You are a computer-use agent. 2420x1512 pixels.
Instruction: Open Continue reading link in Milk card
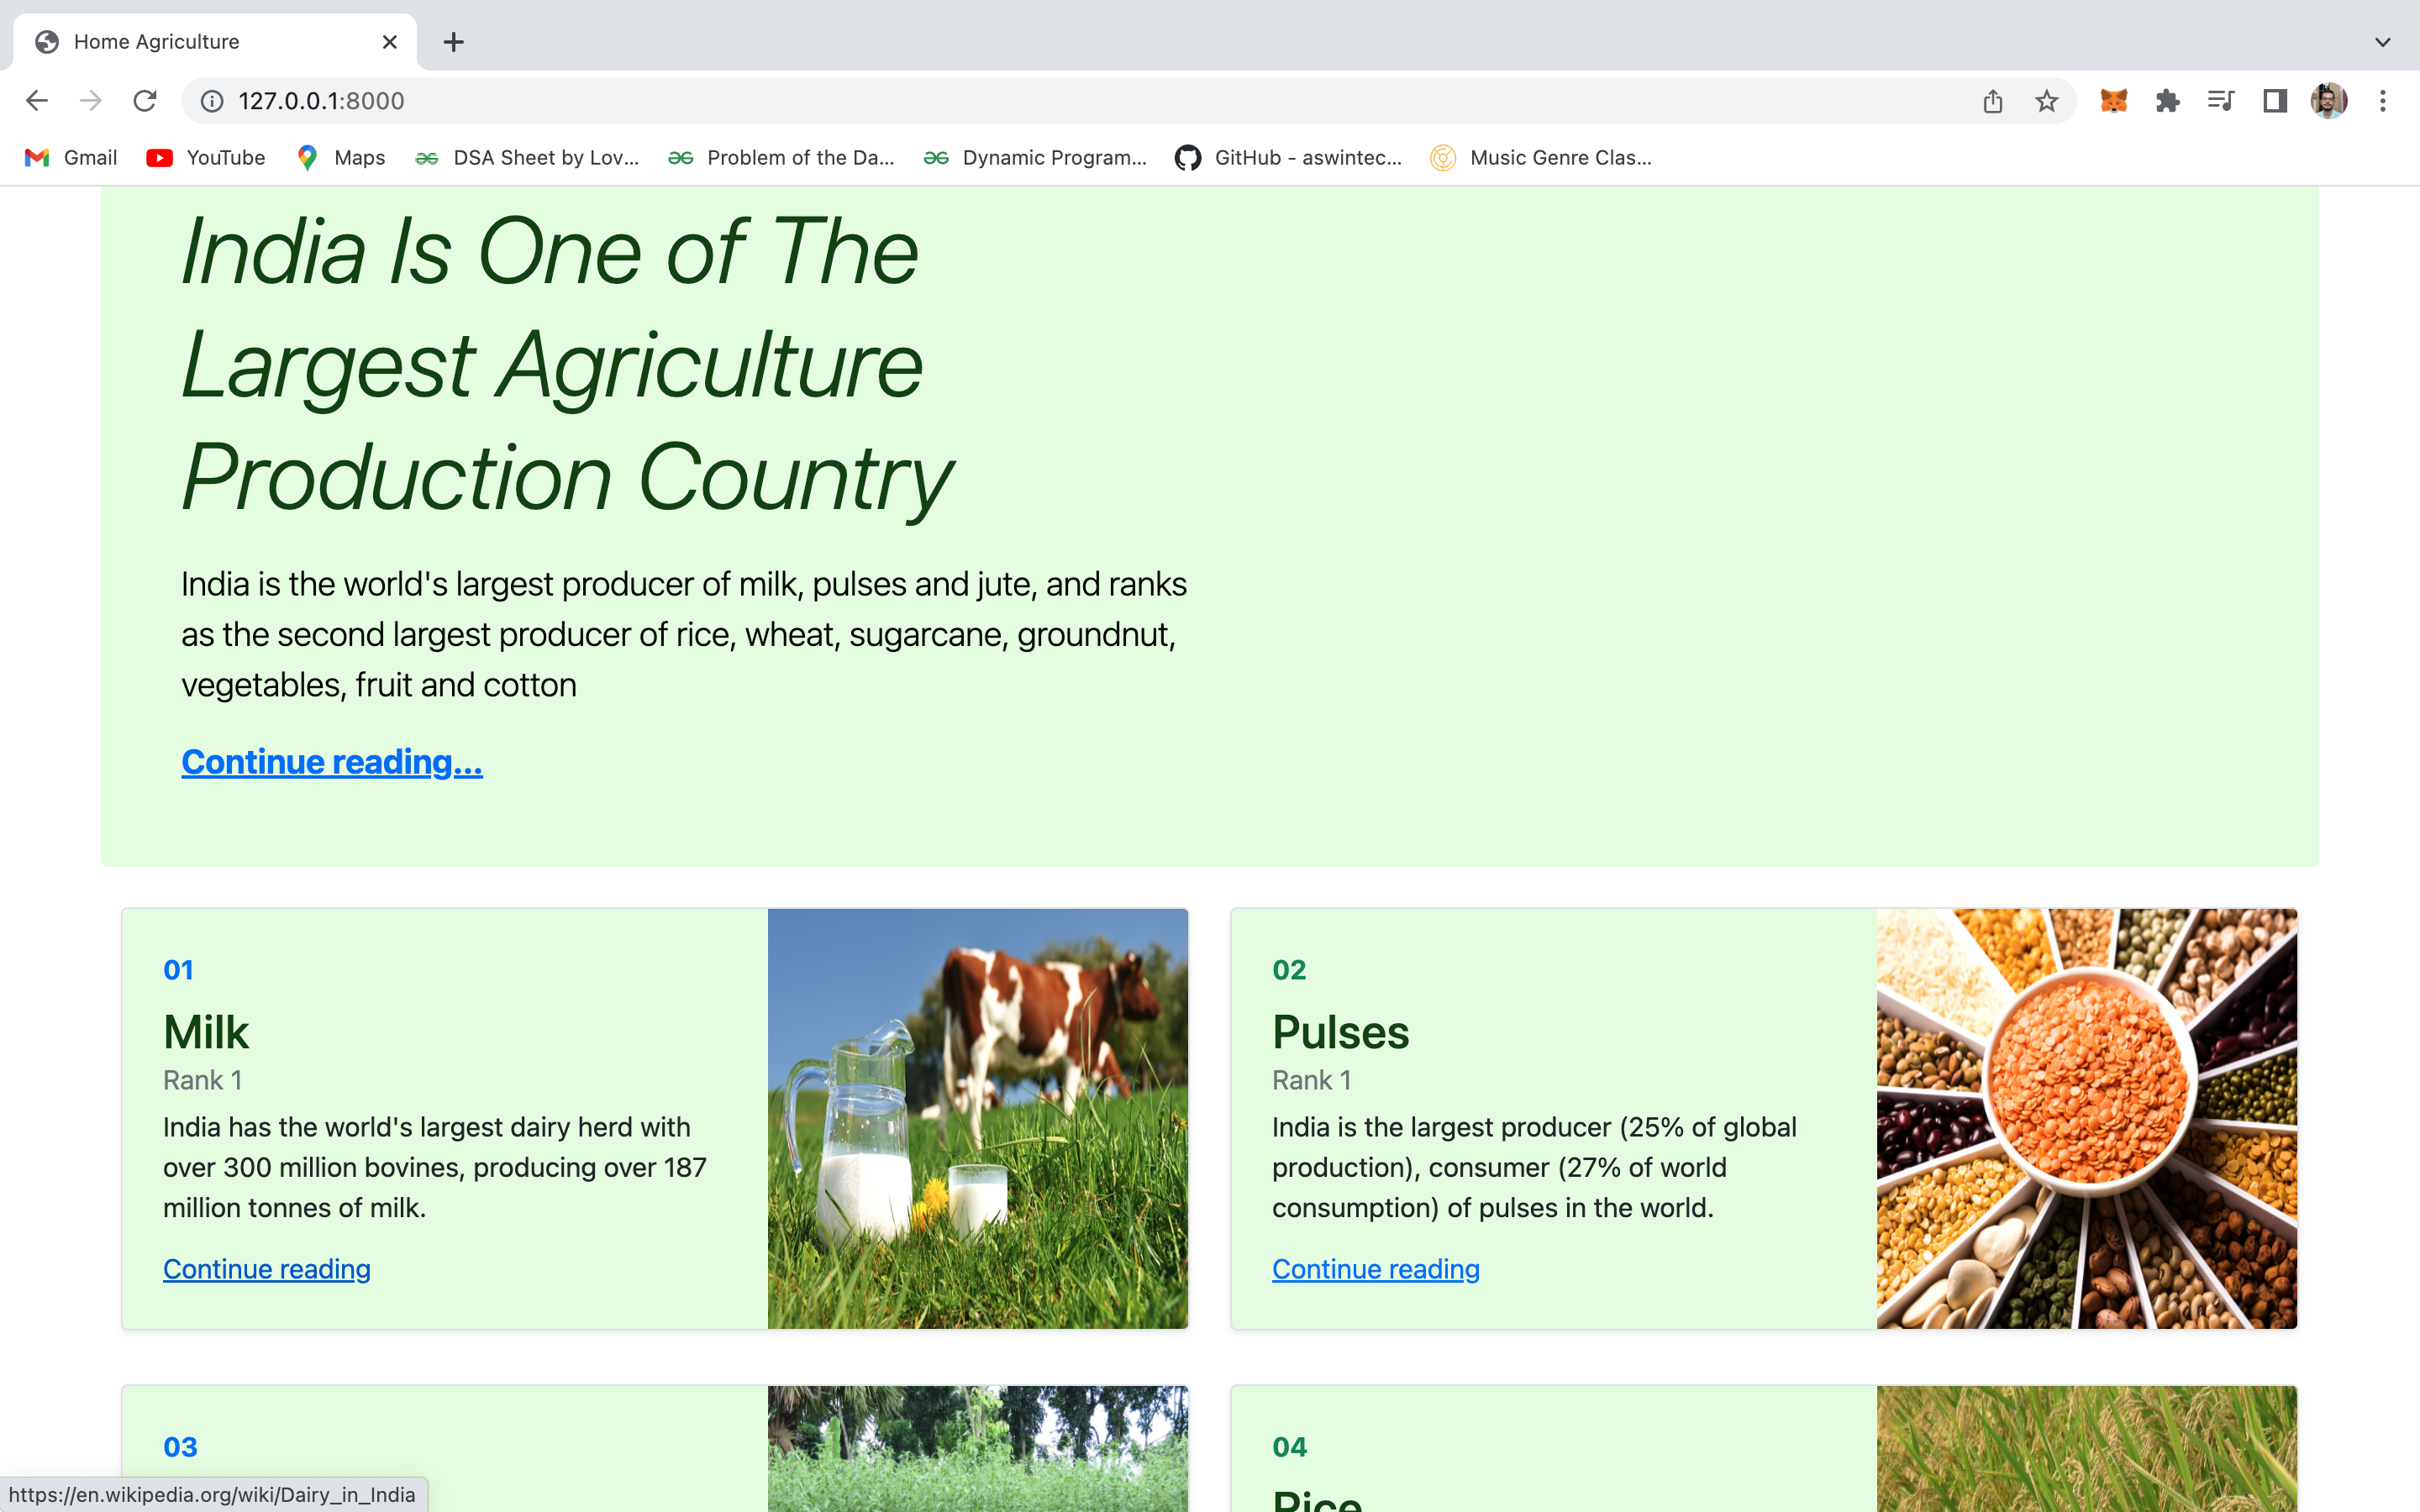pyautogui.click(x=267, y=1268)
